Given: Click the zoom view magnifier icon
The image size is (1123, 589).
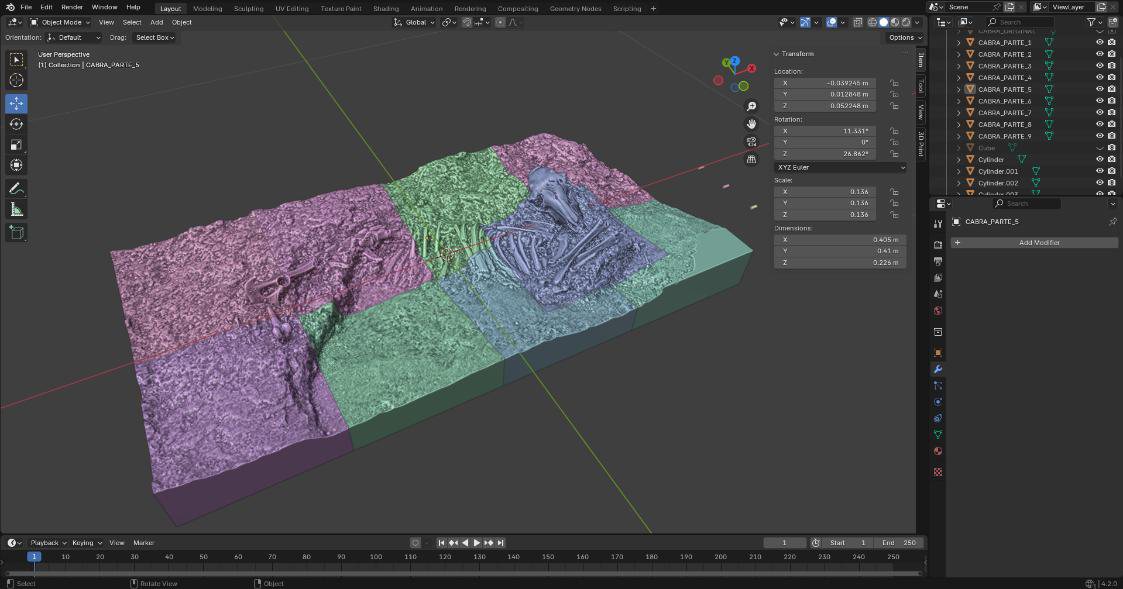Looking at the screenshot, I should (x=751, y=106).
